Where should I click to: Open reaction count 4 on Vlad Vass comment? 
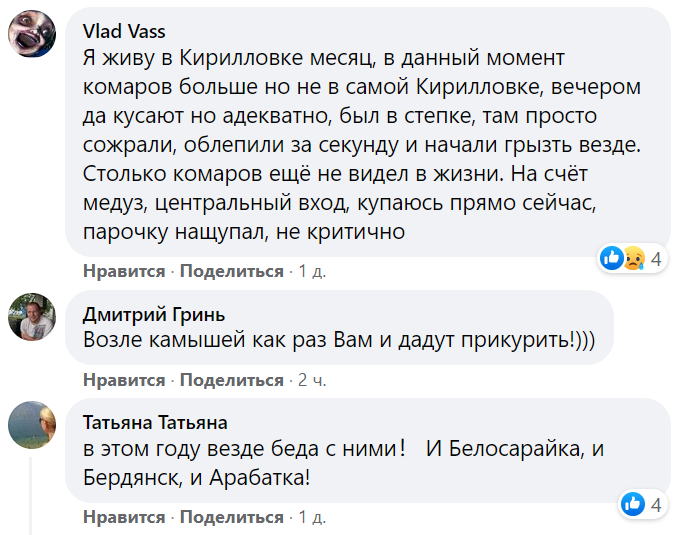click(x=657, y=259)
